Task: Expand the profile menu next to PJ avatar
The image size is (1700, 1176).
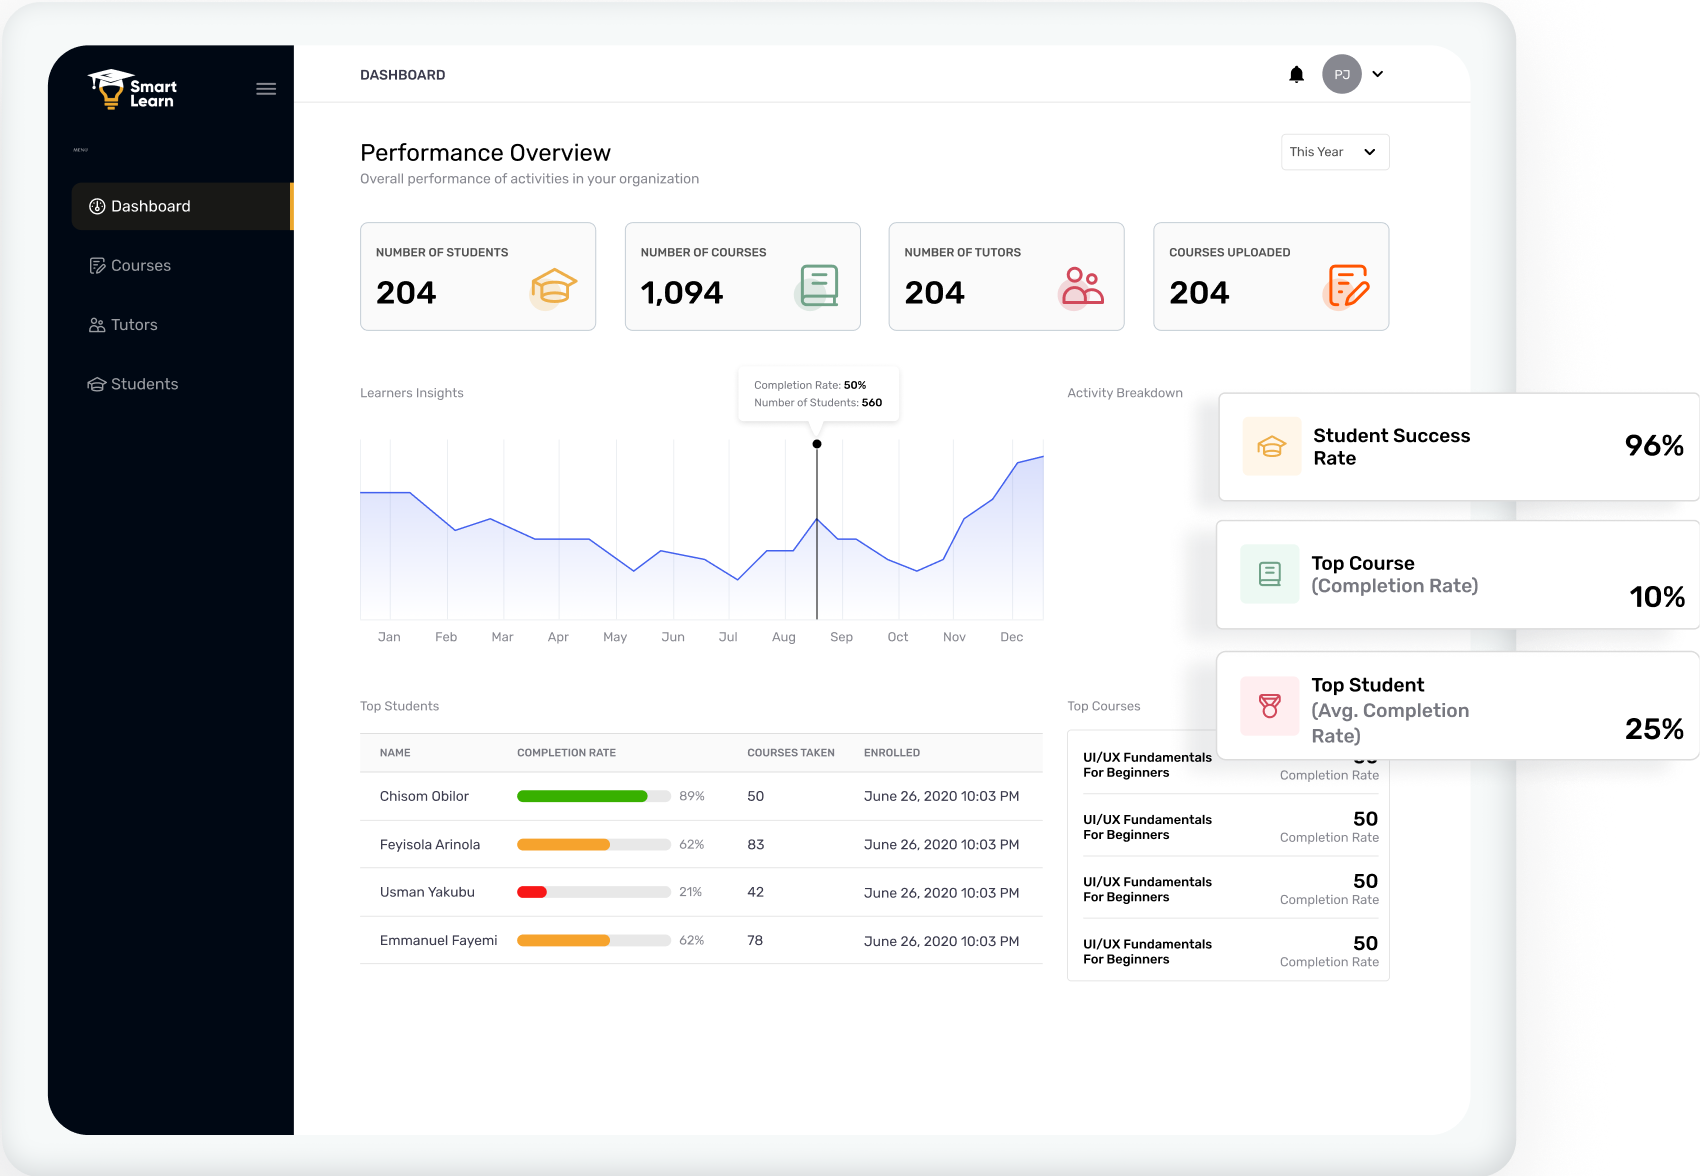Action: coord(1378,74)
